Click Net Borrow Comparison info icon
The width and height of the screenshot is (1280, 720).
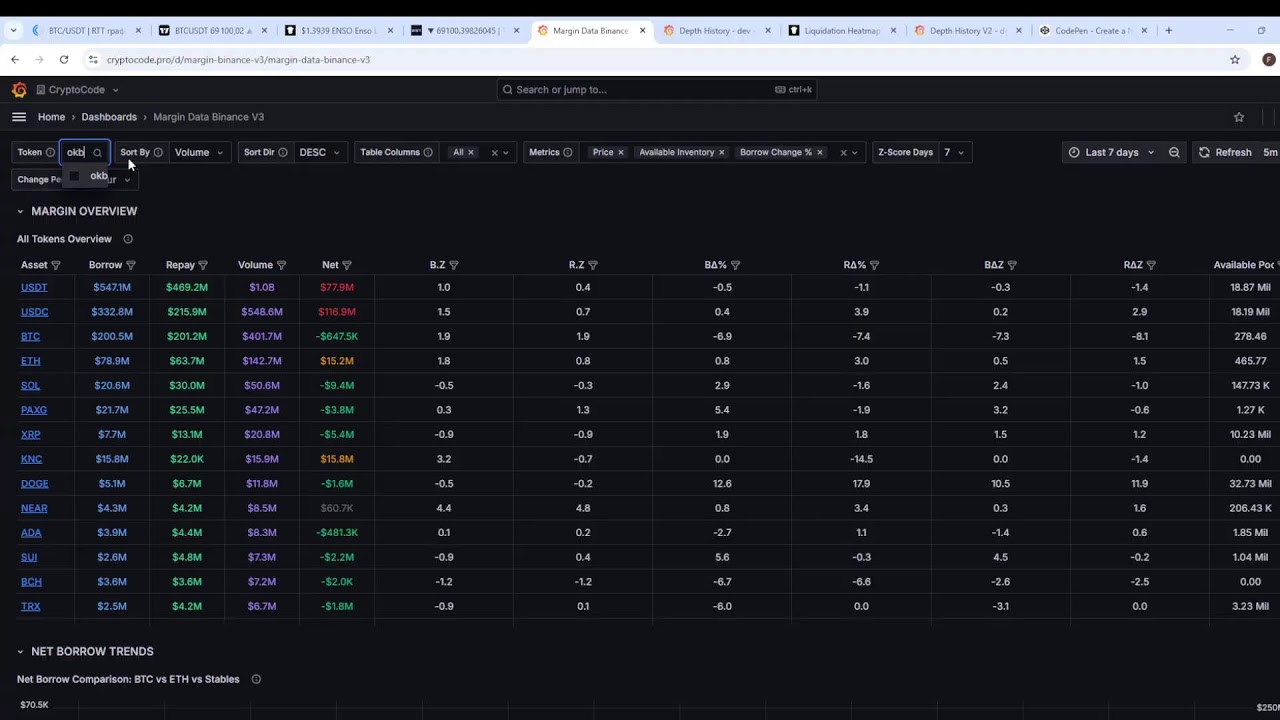[256, 679]
